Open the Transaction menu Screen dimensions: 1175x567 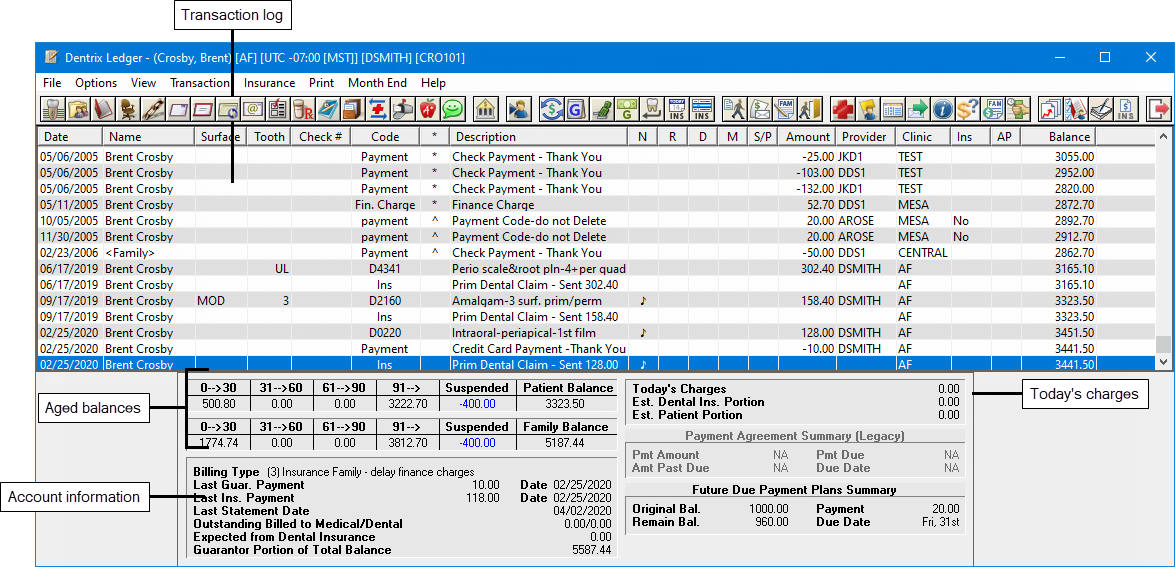[x=200, y=83]
